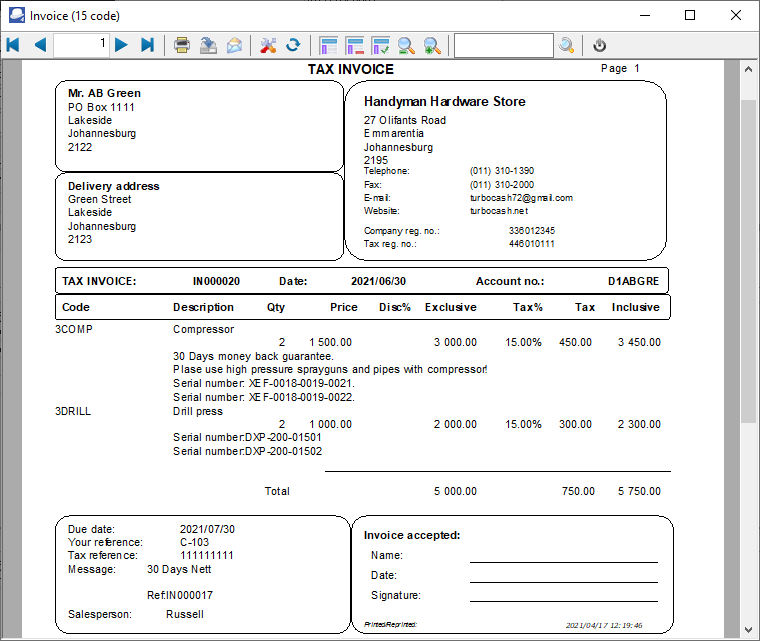The image size is (760, 641).
Task: Go to the first page of the report
Action: click(13, 45)
